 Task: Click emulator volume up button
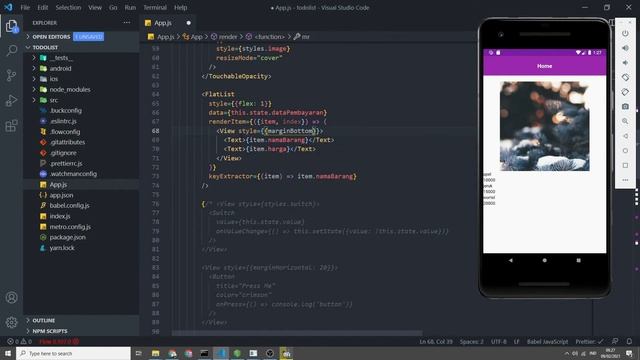(625, 48)
